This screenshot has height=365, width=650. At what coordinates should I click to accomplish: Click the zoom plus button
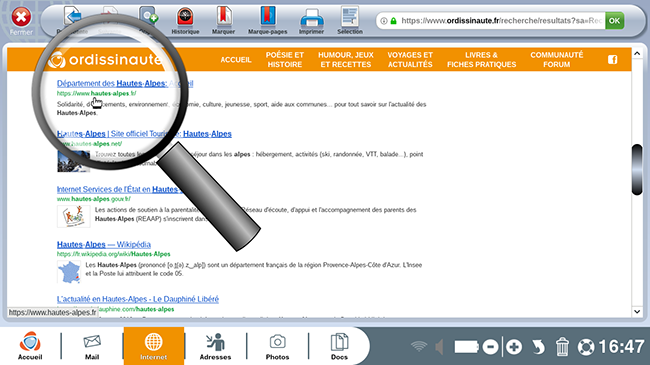(514, 347)
